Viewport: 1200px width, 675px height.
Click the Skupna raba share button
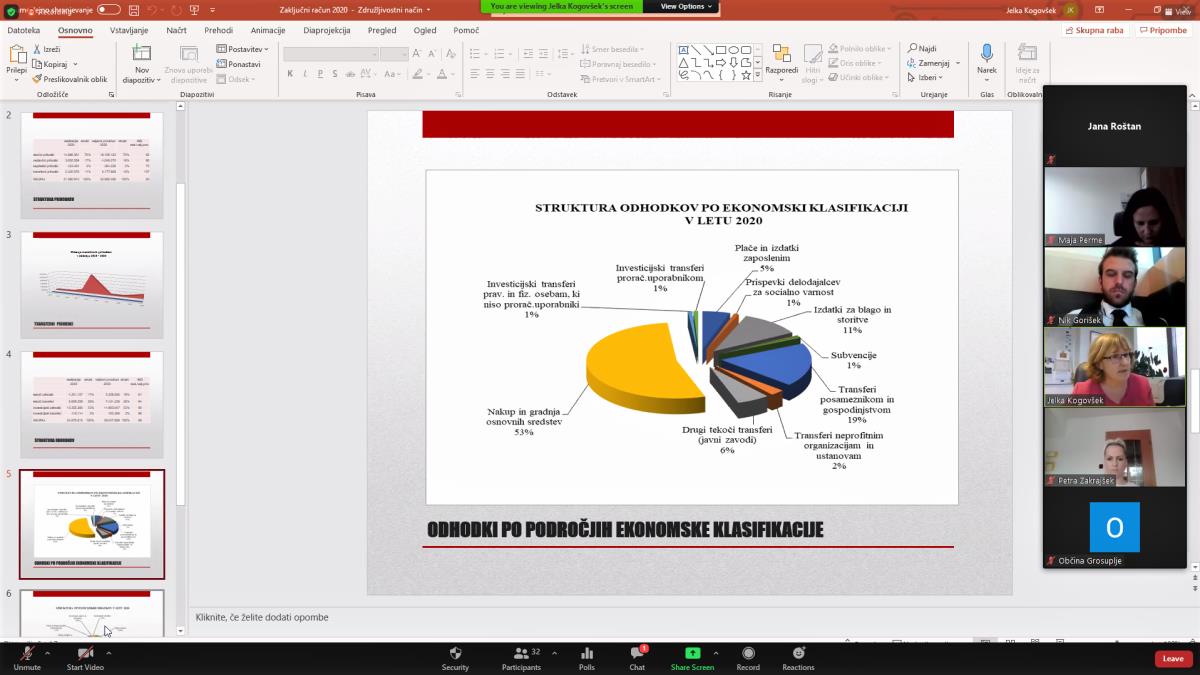pos(1094,30)
